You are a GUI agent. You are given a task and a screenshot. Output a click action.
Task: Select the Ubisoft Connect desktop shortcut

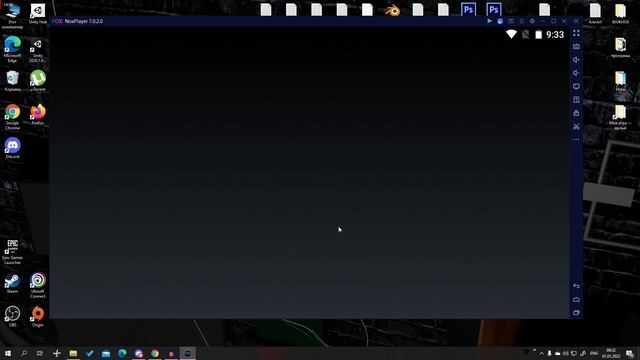pos(38,285)
